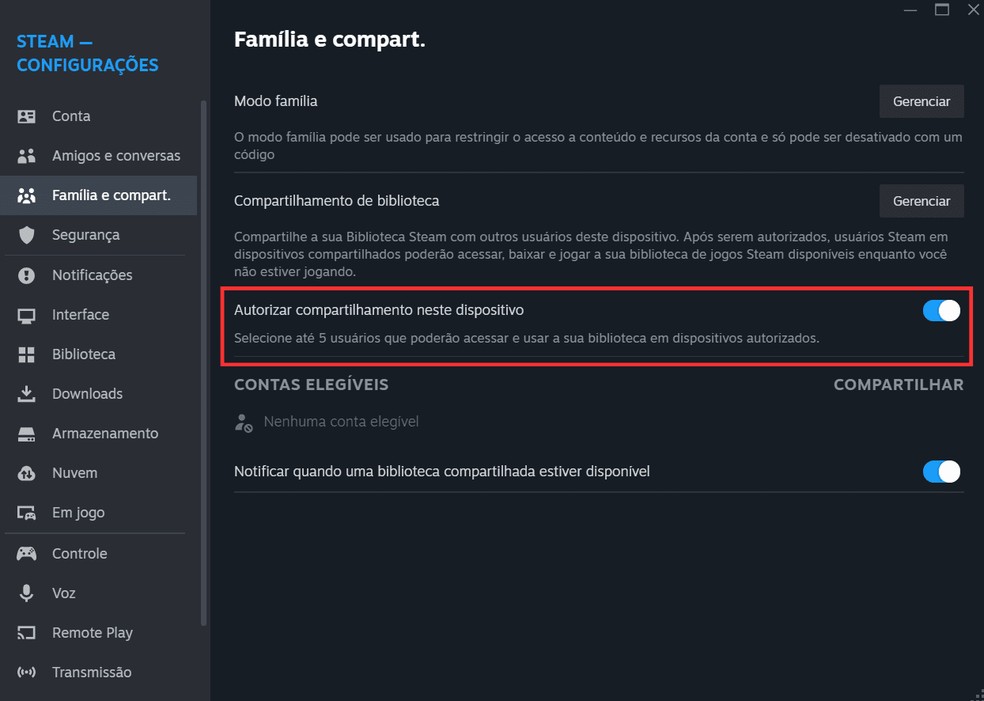Image resolution: width=984 pixels, height=701 pixels.
Task: Click the sidebar vertical scrollbar
Action: [204, 360]
